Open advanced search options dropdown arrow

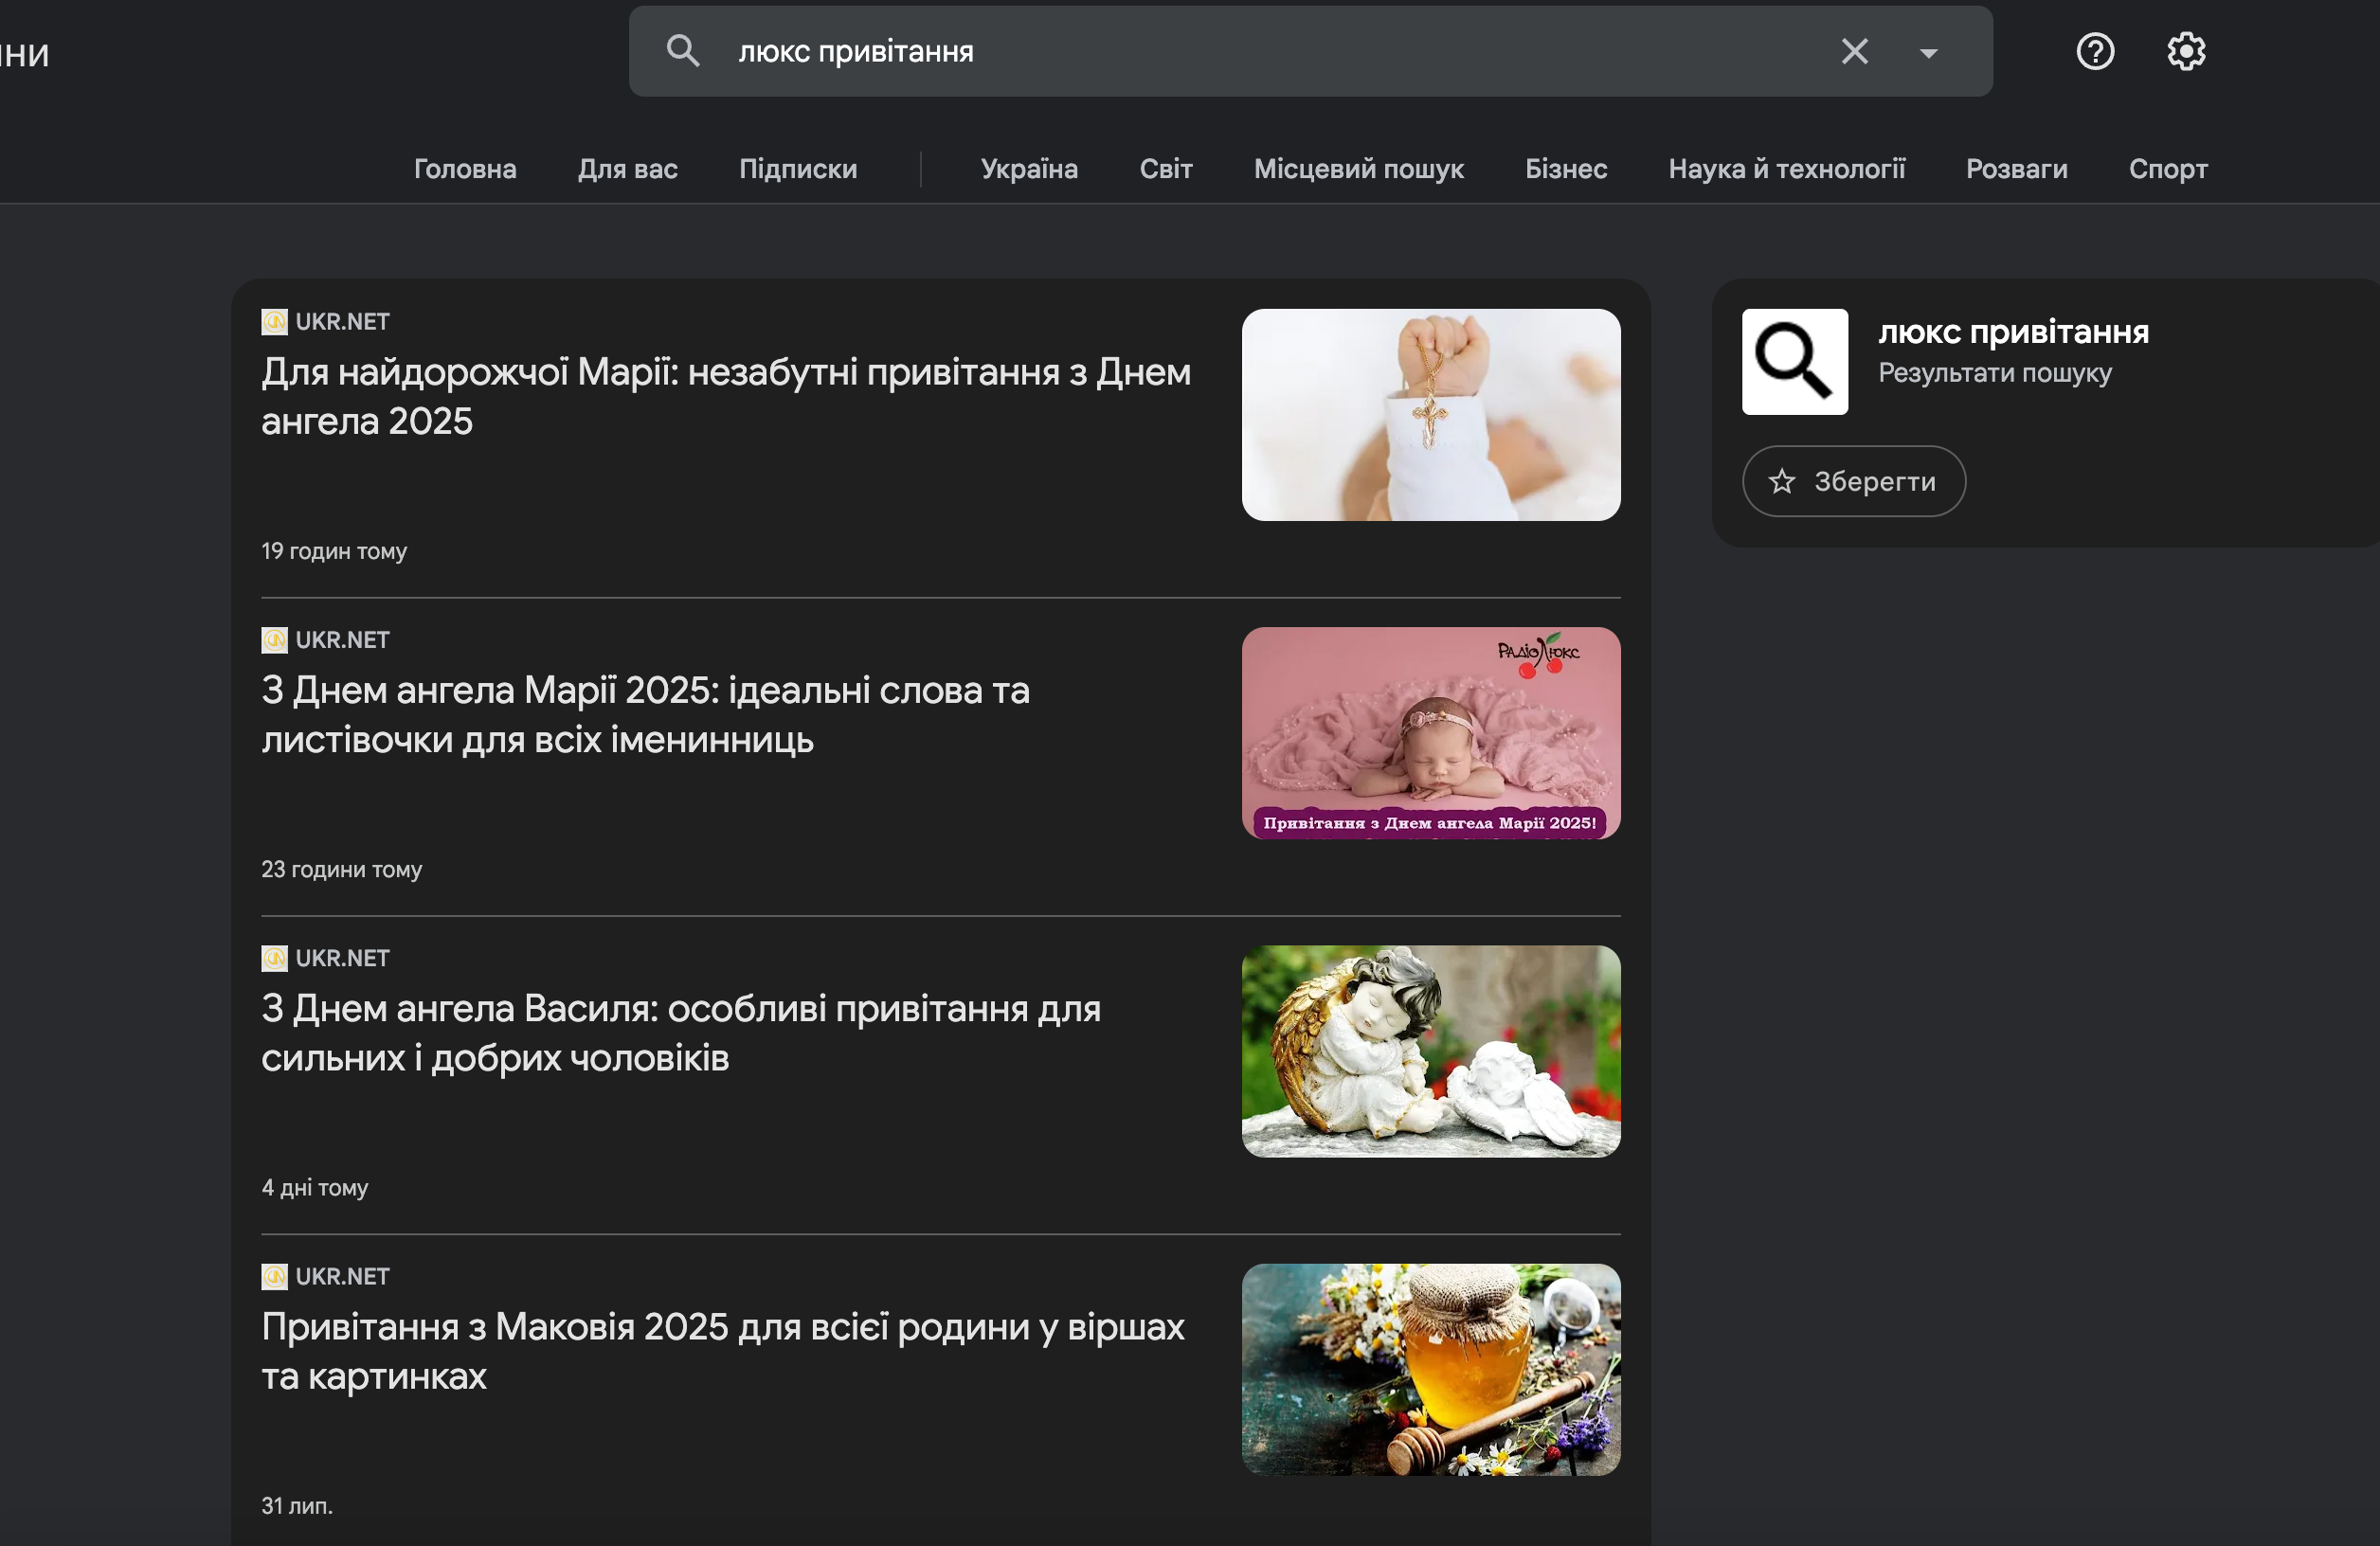pos(1928,53)
